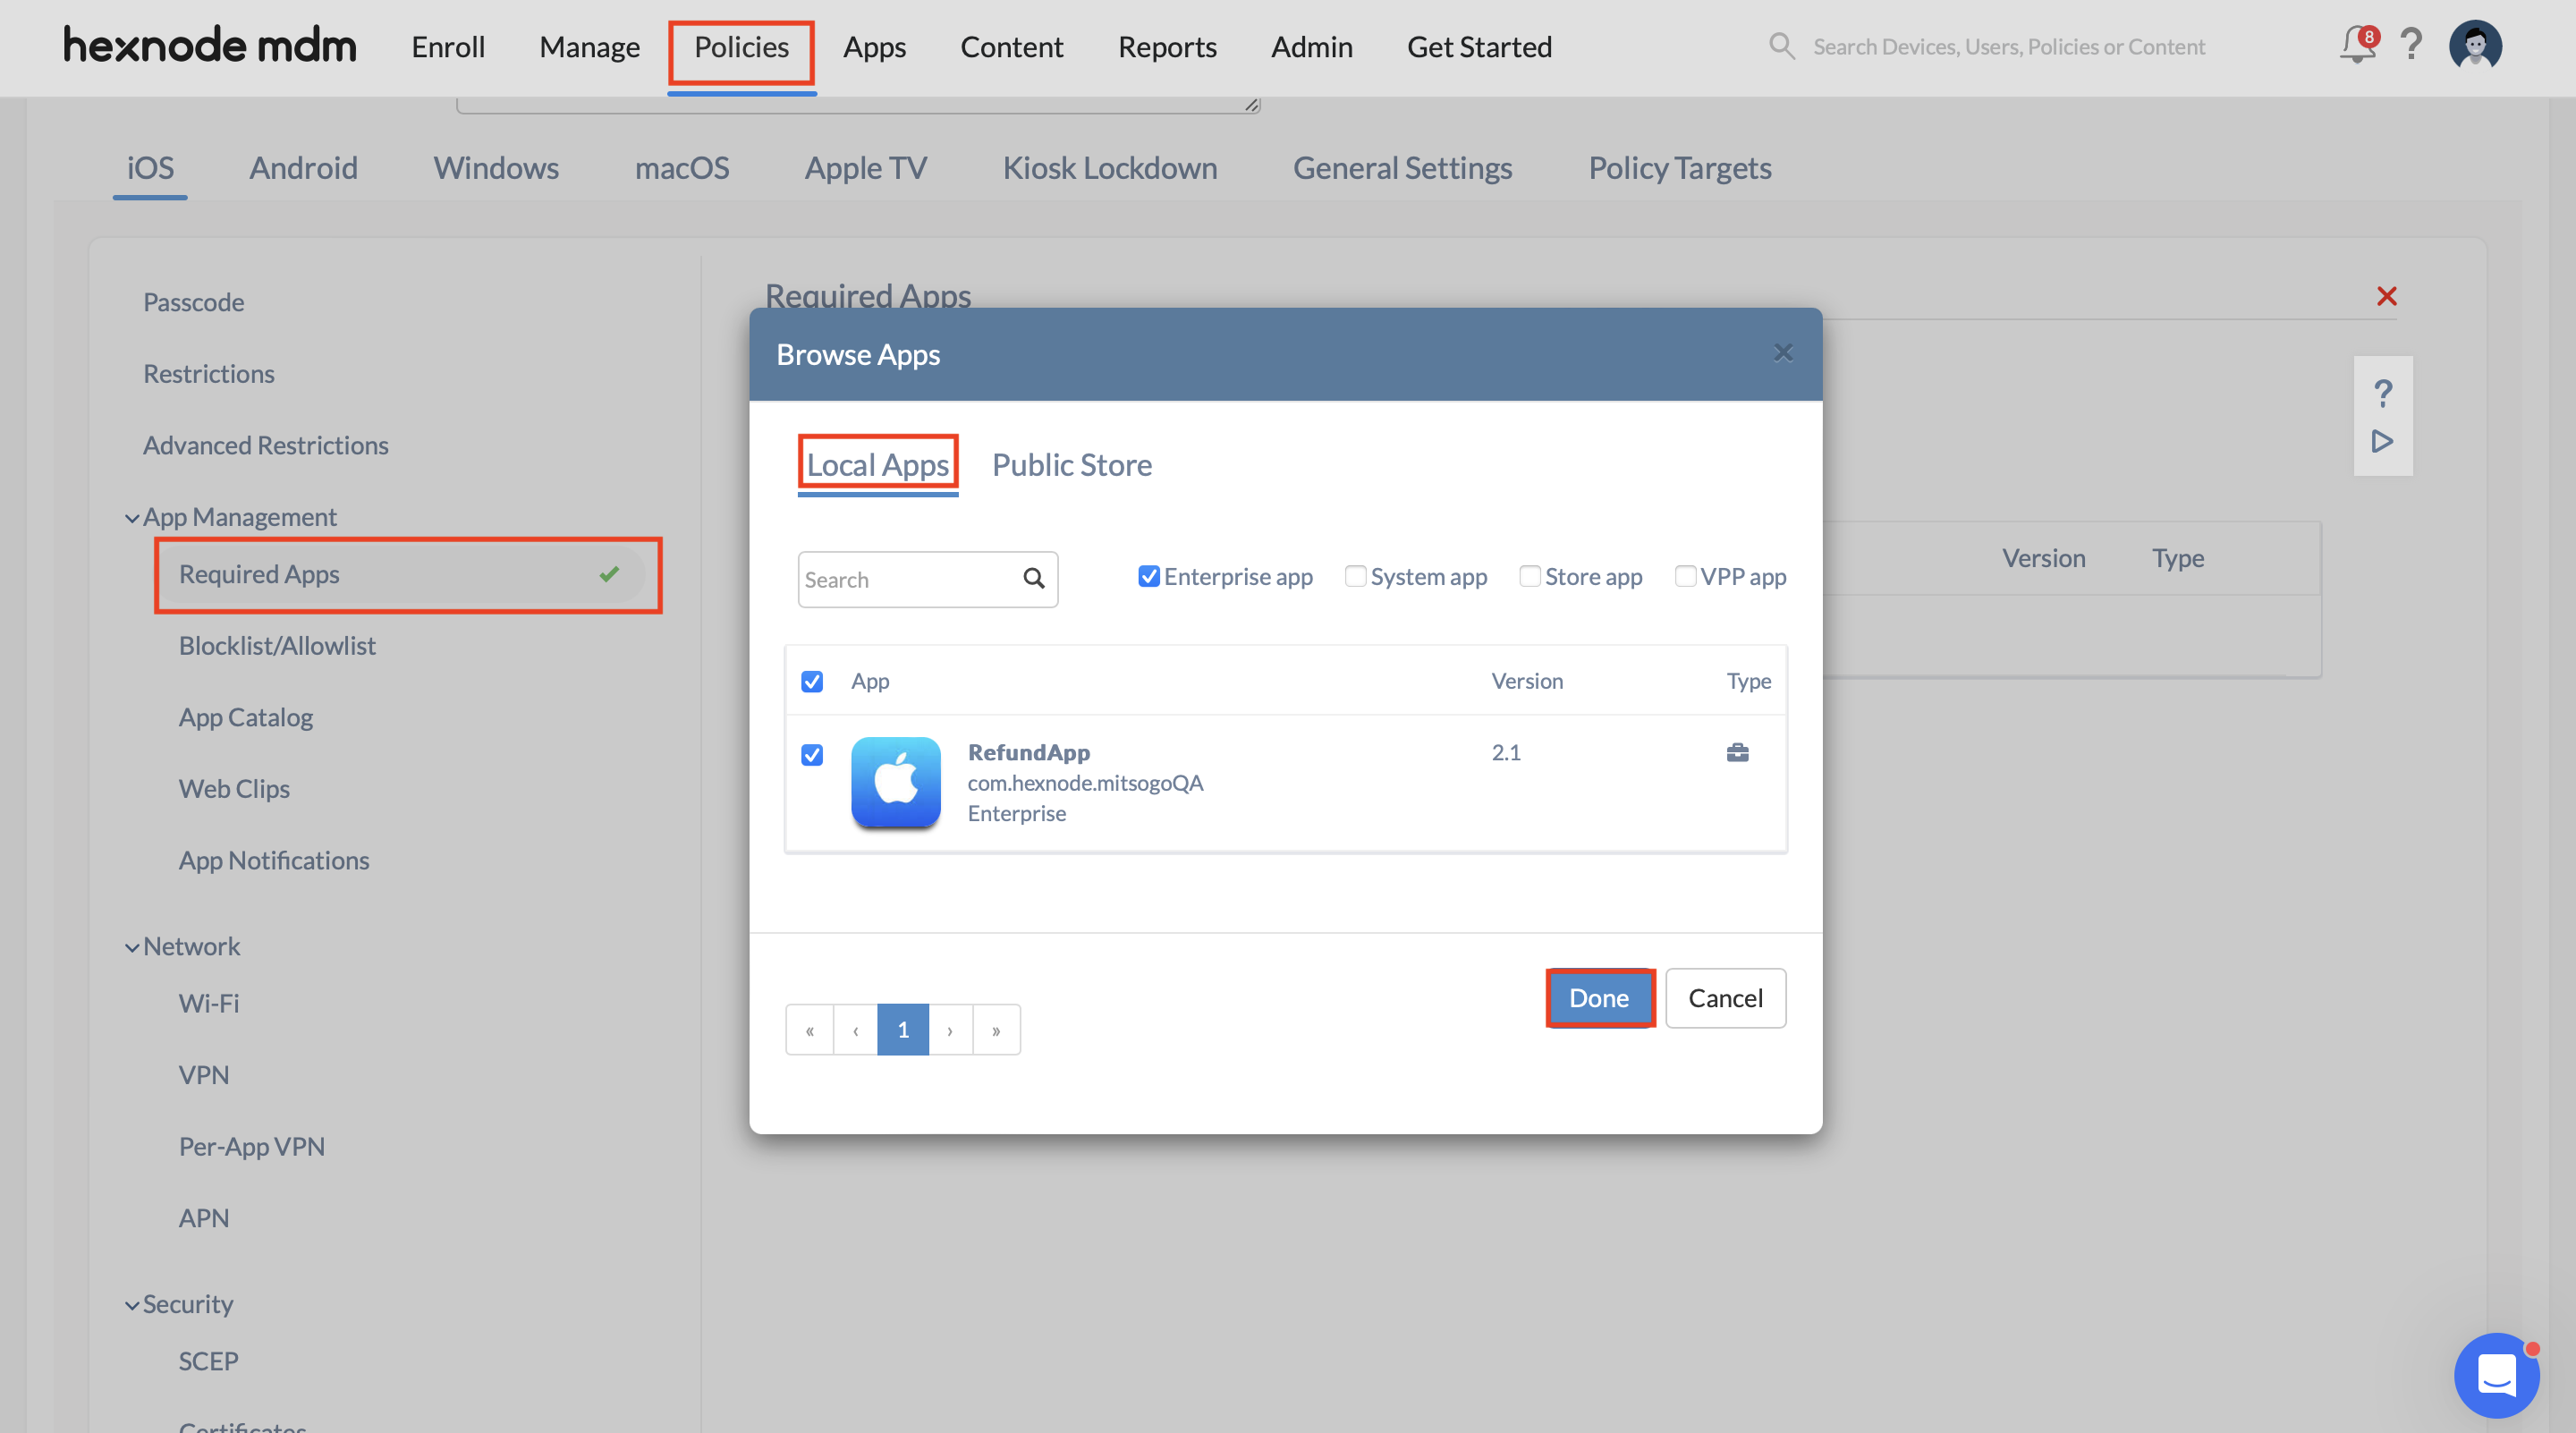Select the macOS platform tab
This screenshot has width=2576, height=1433.
[x=682, y=167]
